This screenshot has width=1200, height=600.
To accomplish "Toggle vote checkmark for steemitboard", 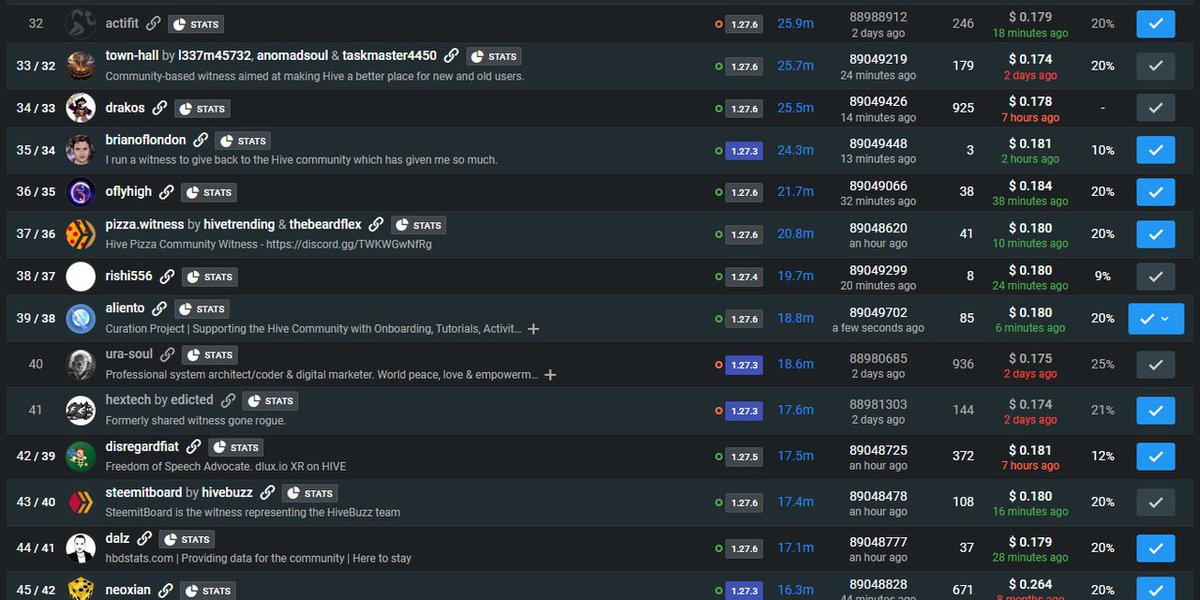I will pos(1155,502).
